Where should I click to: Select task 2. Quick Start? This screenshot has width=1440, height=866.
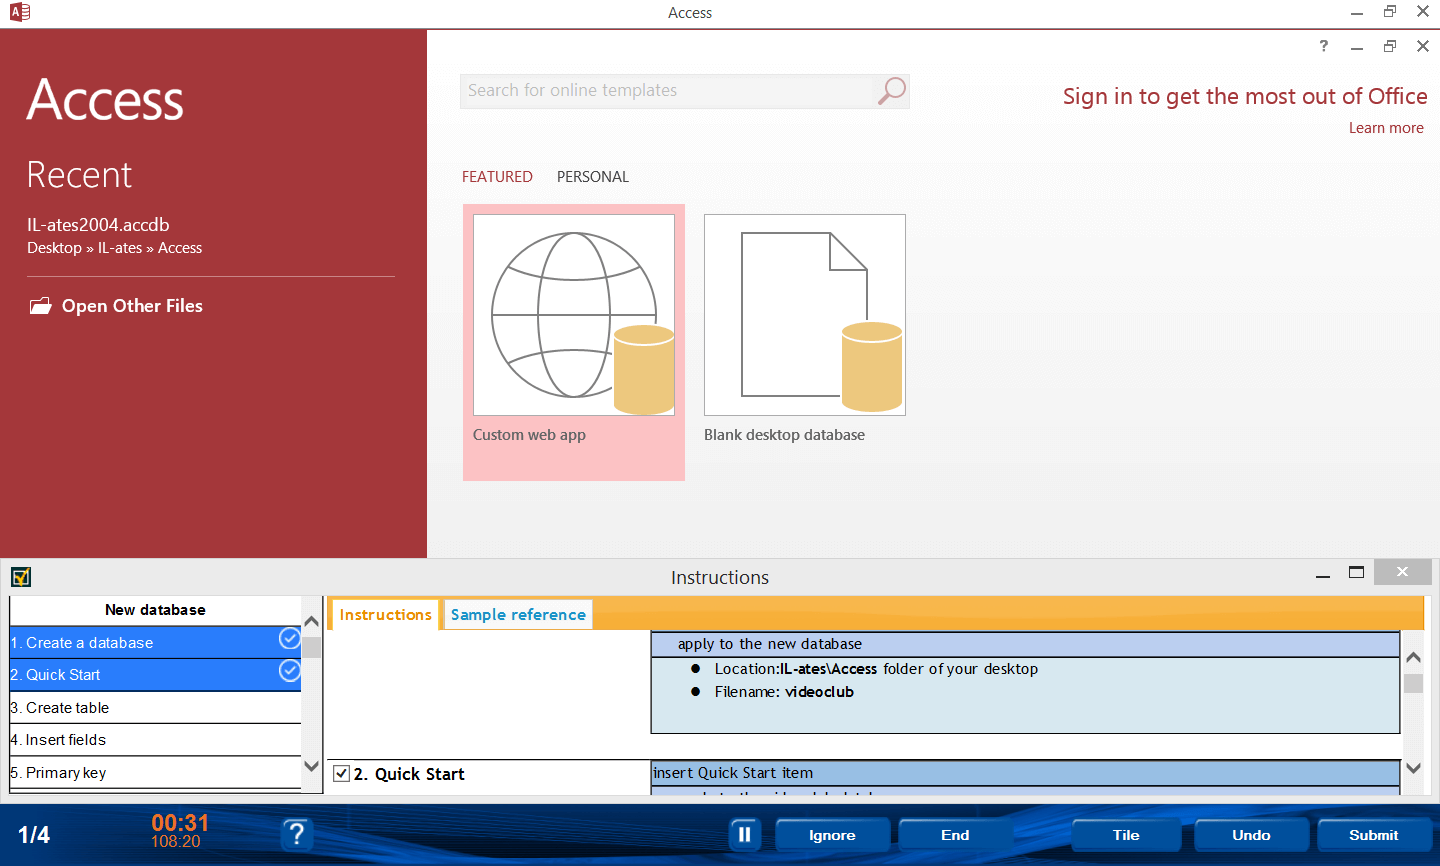pyautogui.click(x=155, y=675)
